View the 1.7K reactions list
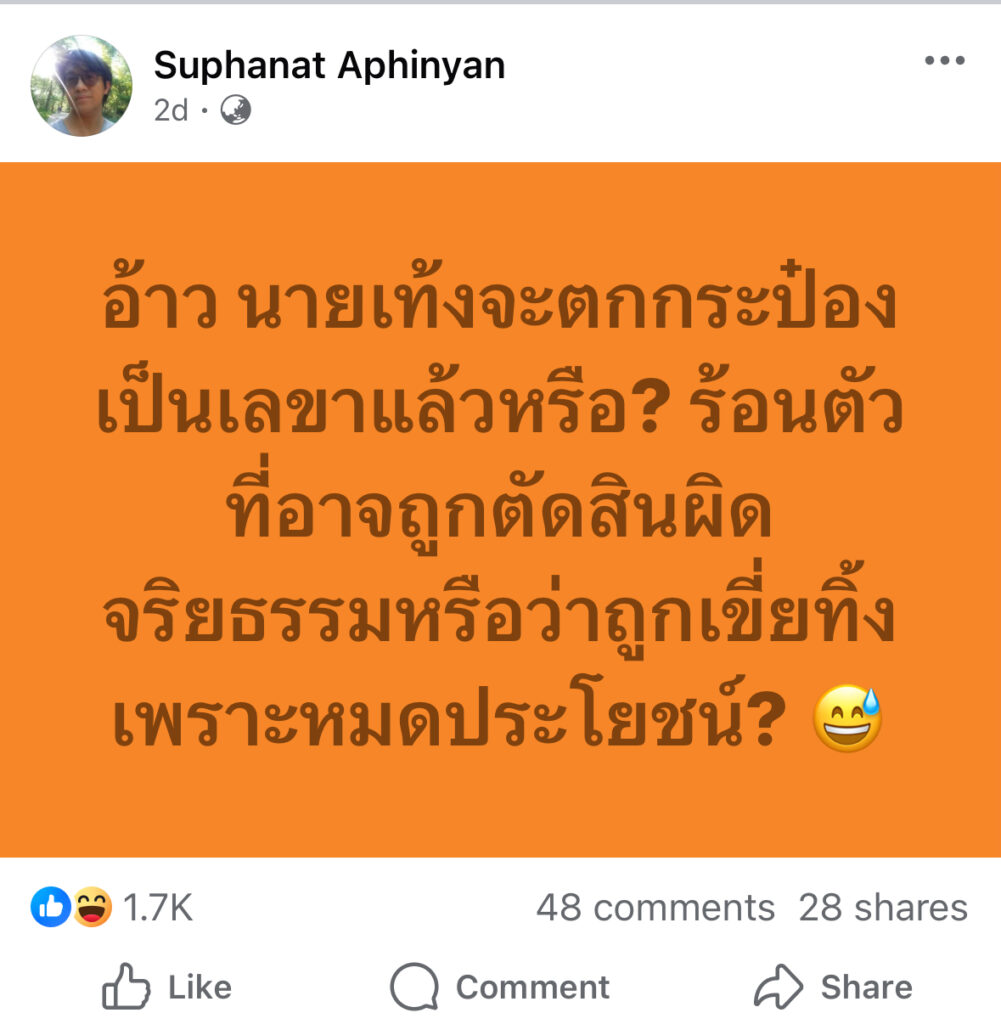Screen dimensions: 1001x1024 point(157,908)
